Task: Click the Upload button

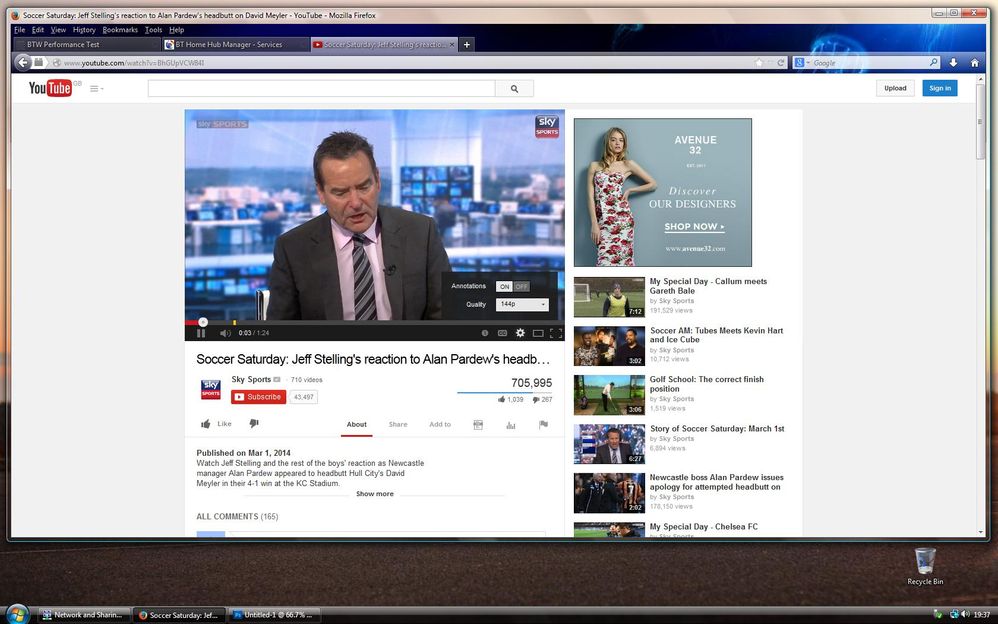Action: click(x=895, y=88)
